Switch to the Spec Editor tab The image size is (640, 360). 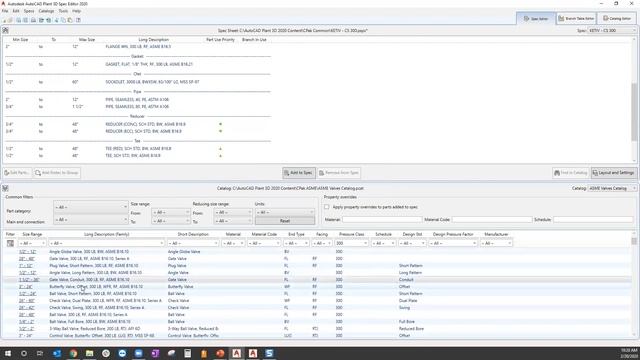tap(536, 18)
